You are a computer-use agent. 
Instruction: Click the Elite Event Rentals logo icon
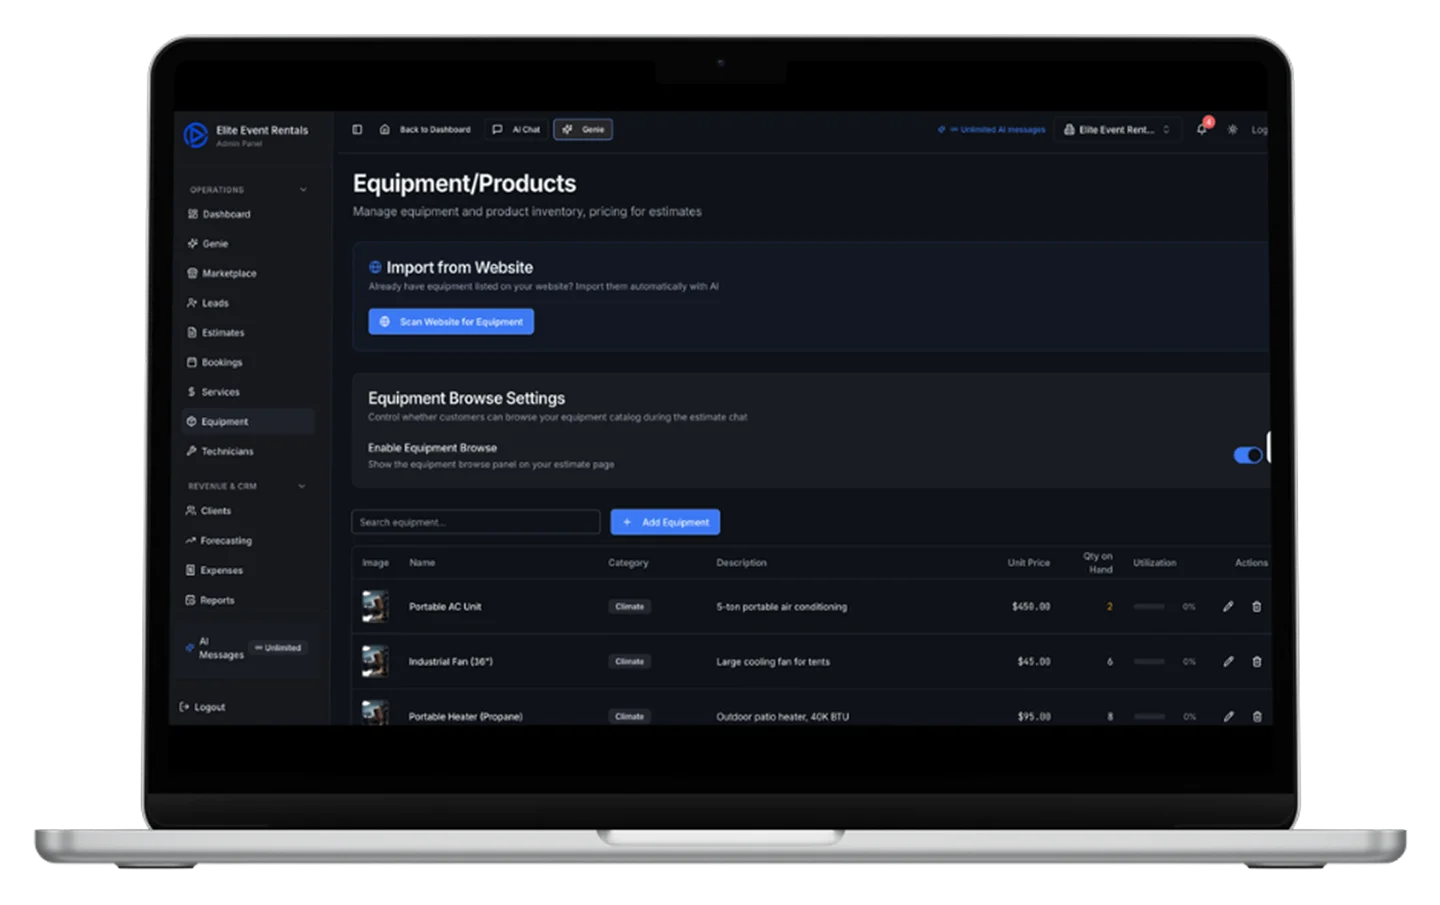196,134
